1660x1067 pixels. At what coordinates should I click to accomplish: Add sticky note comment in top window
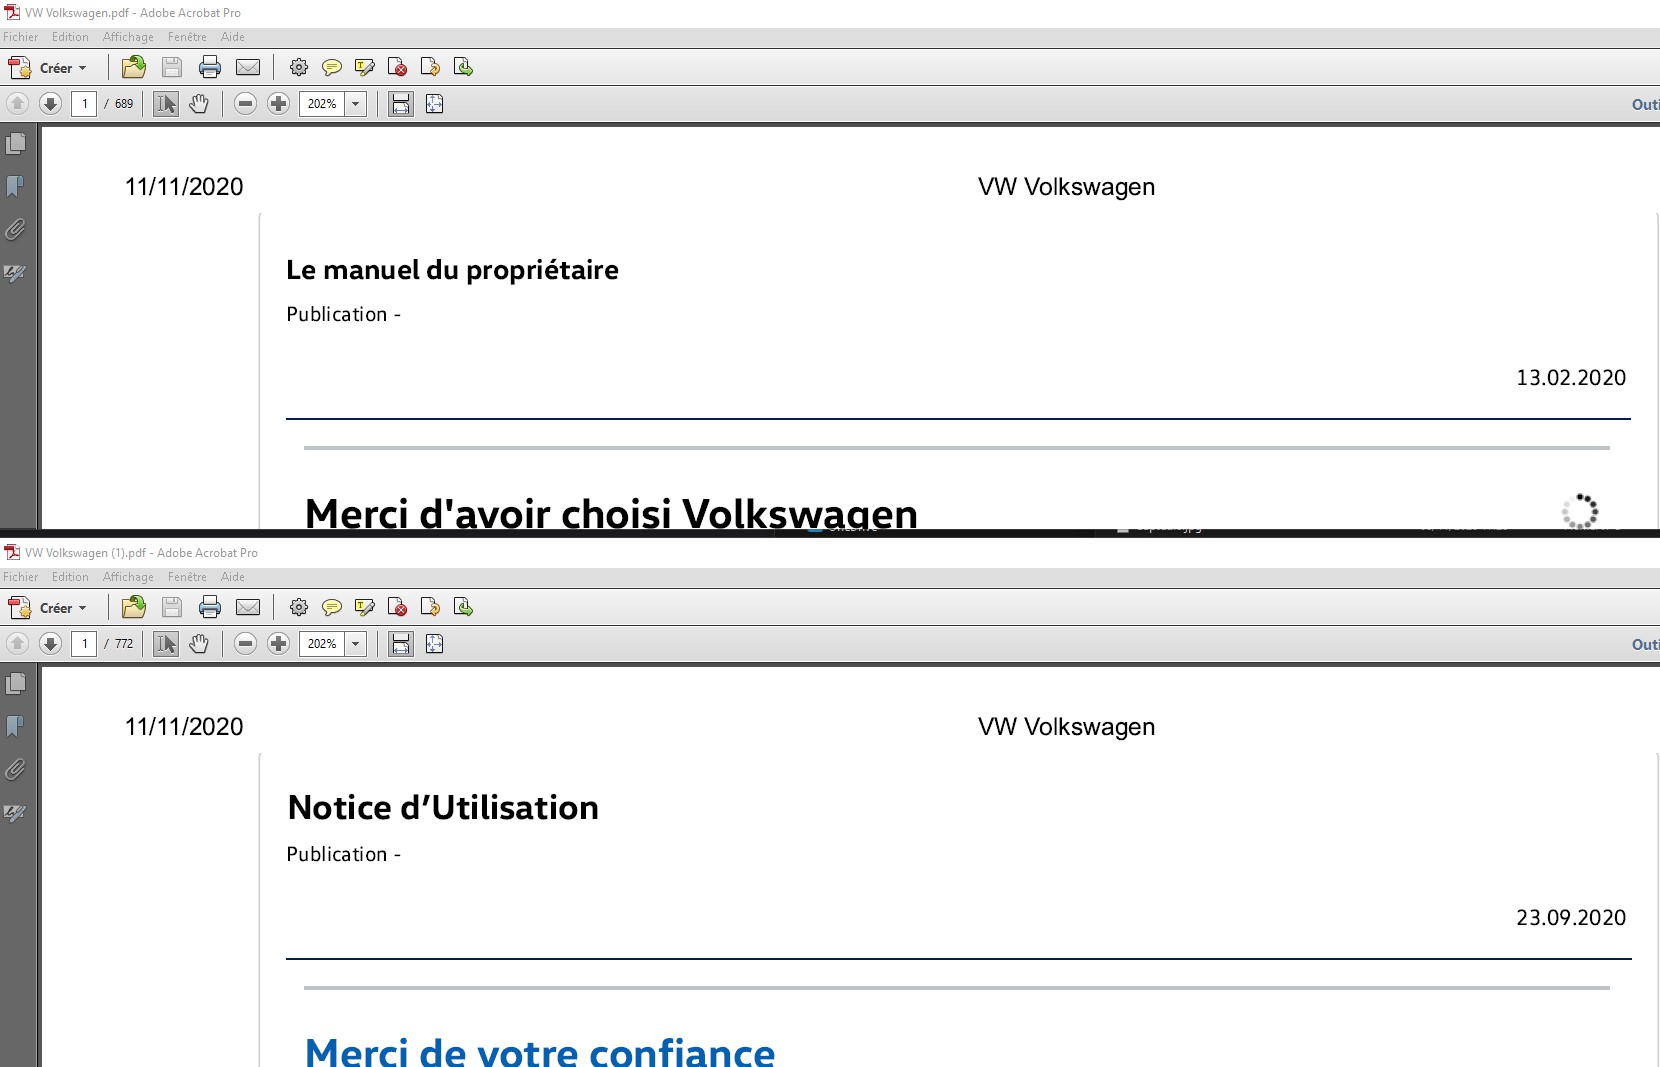click(x=332, y=67)
